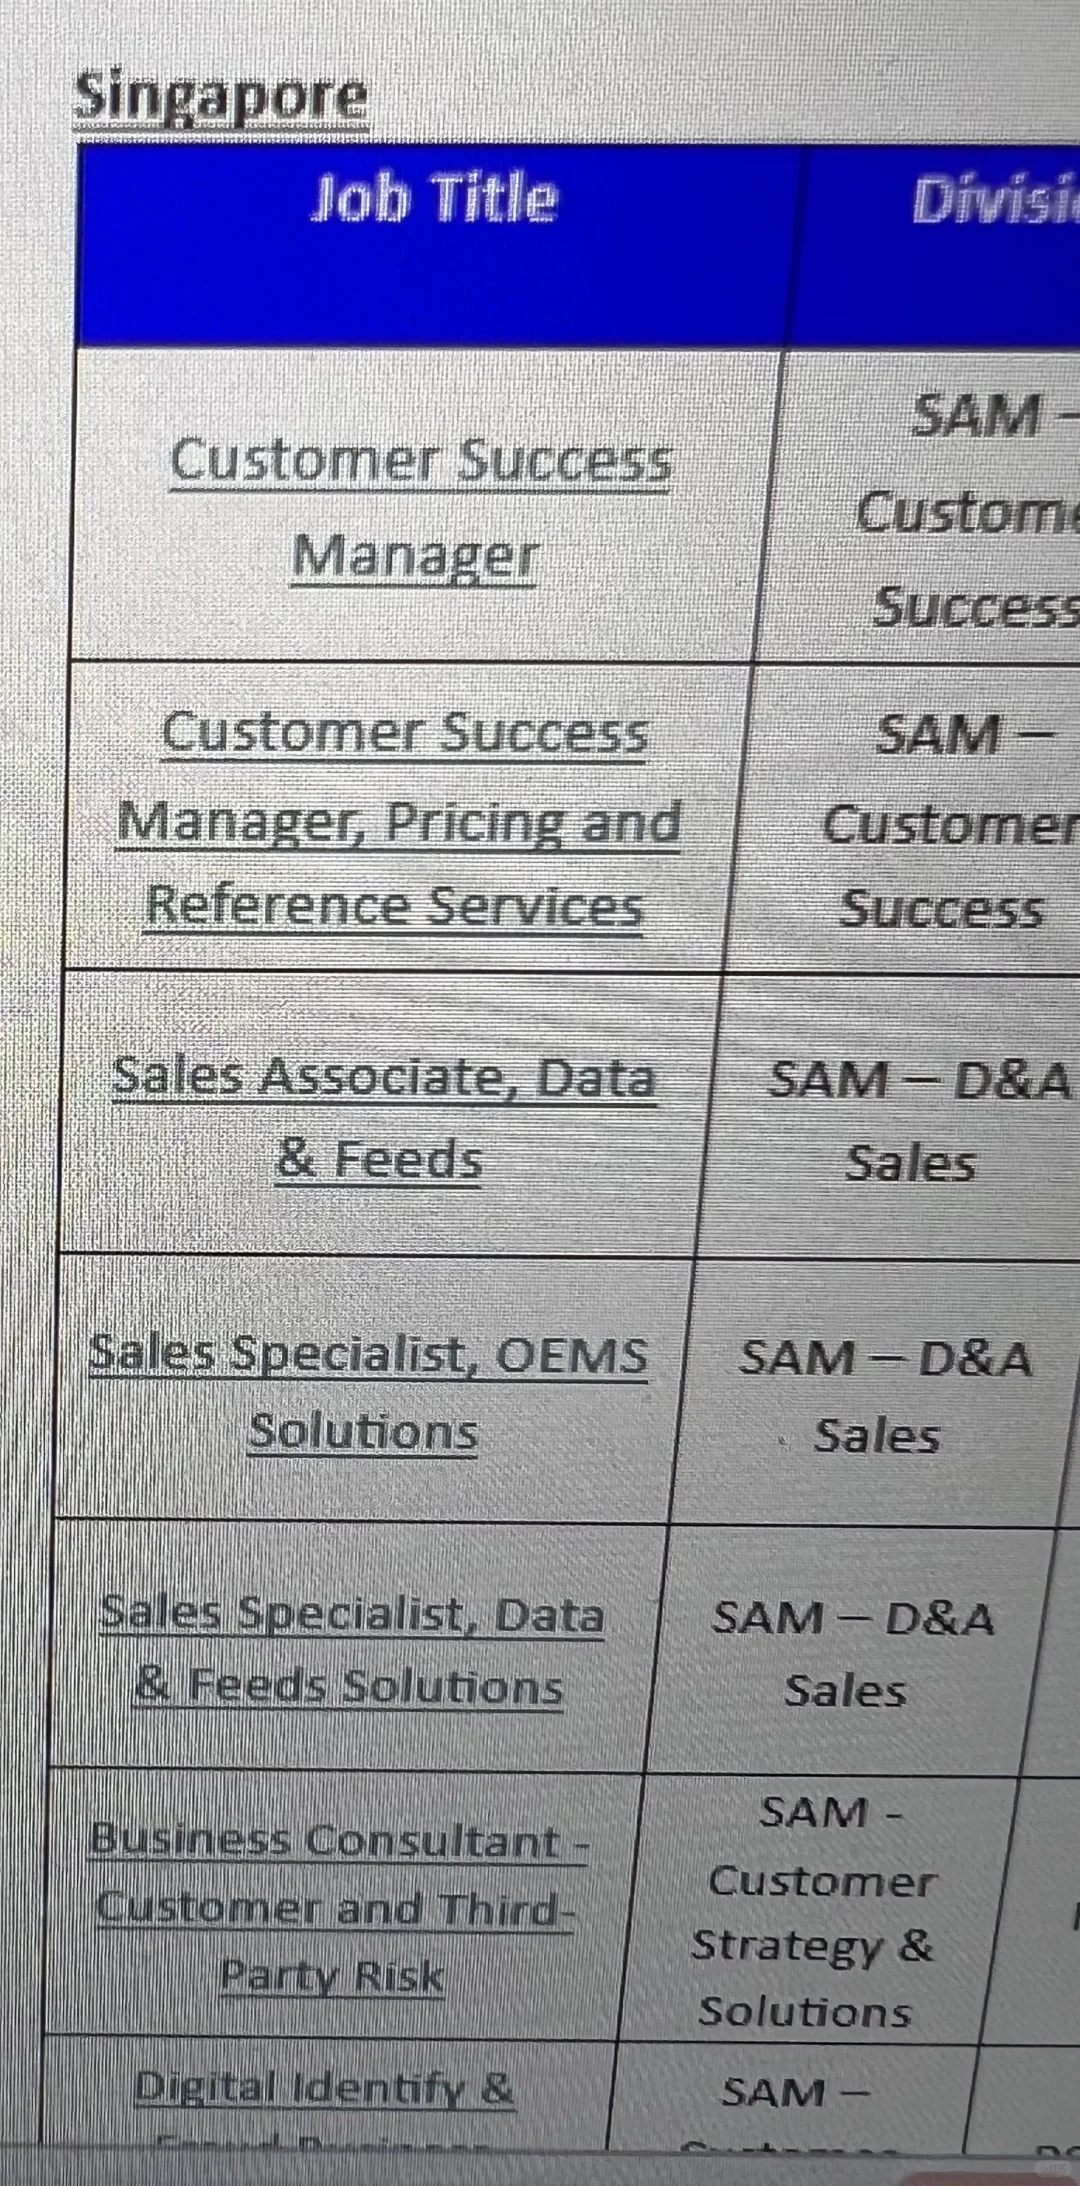Open Sales Specialist, OEMS Solutions link
Image resolution: width=1080 pixels, height=2186 pixels.
coord(367,1391)
